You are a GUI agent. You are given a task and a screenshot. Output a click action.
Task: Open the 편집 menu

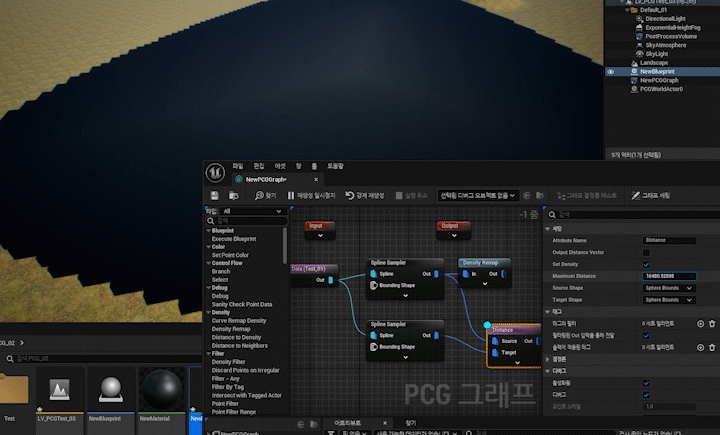(259, 166)
